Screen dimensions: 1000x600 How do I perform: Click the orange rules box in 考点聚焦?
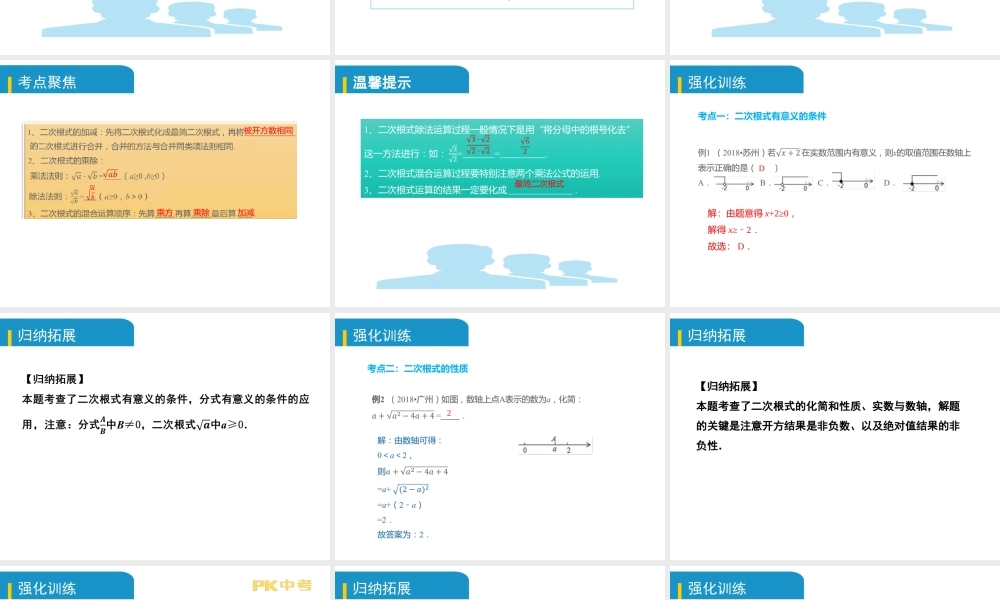(x=160, y=171)
